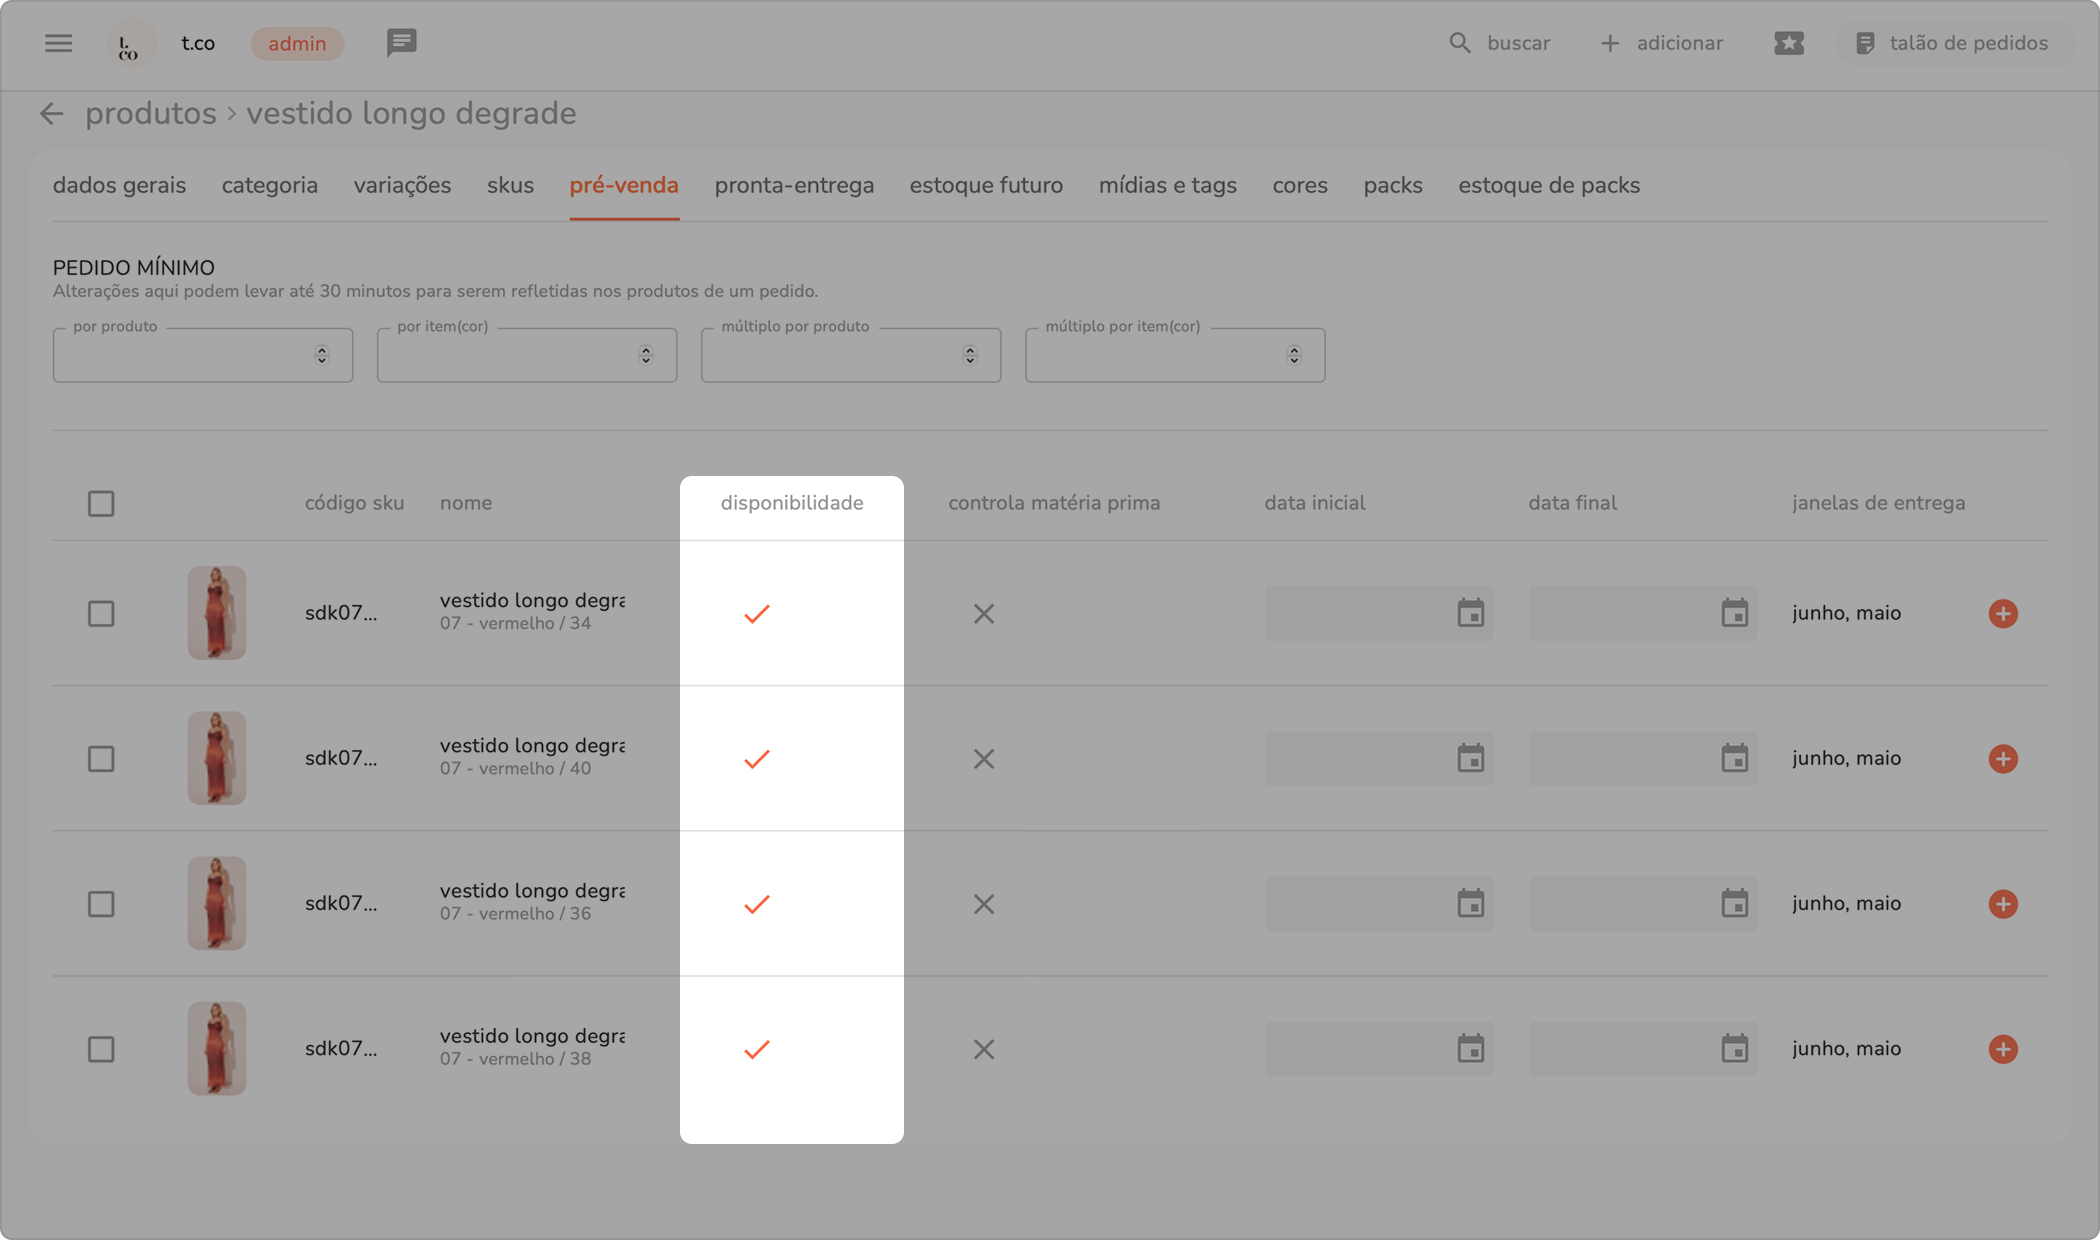Check the select-all checkbox in table header
The width and height of the screenshot is (2100, 1240).
[101, 503]
